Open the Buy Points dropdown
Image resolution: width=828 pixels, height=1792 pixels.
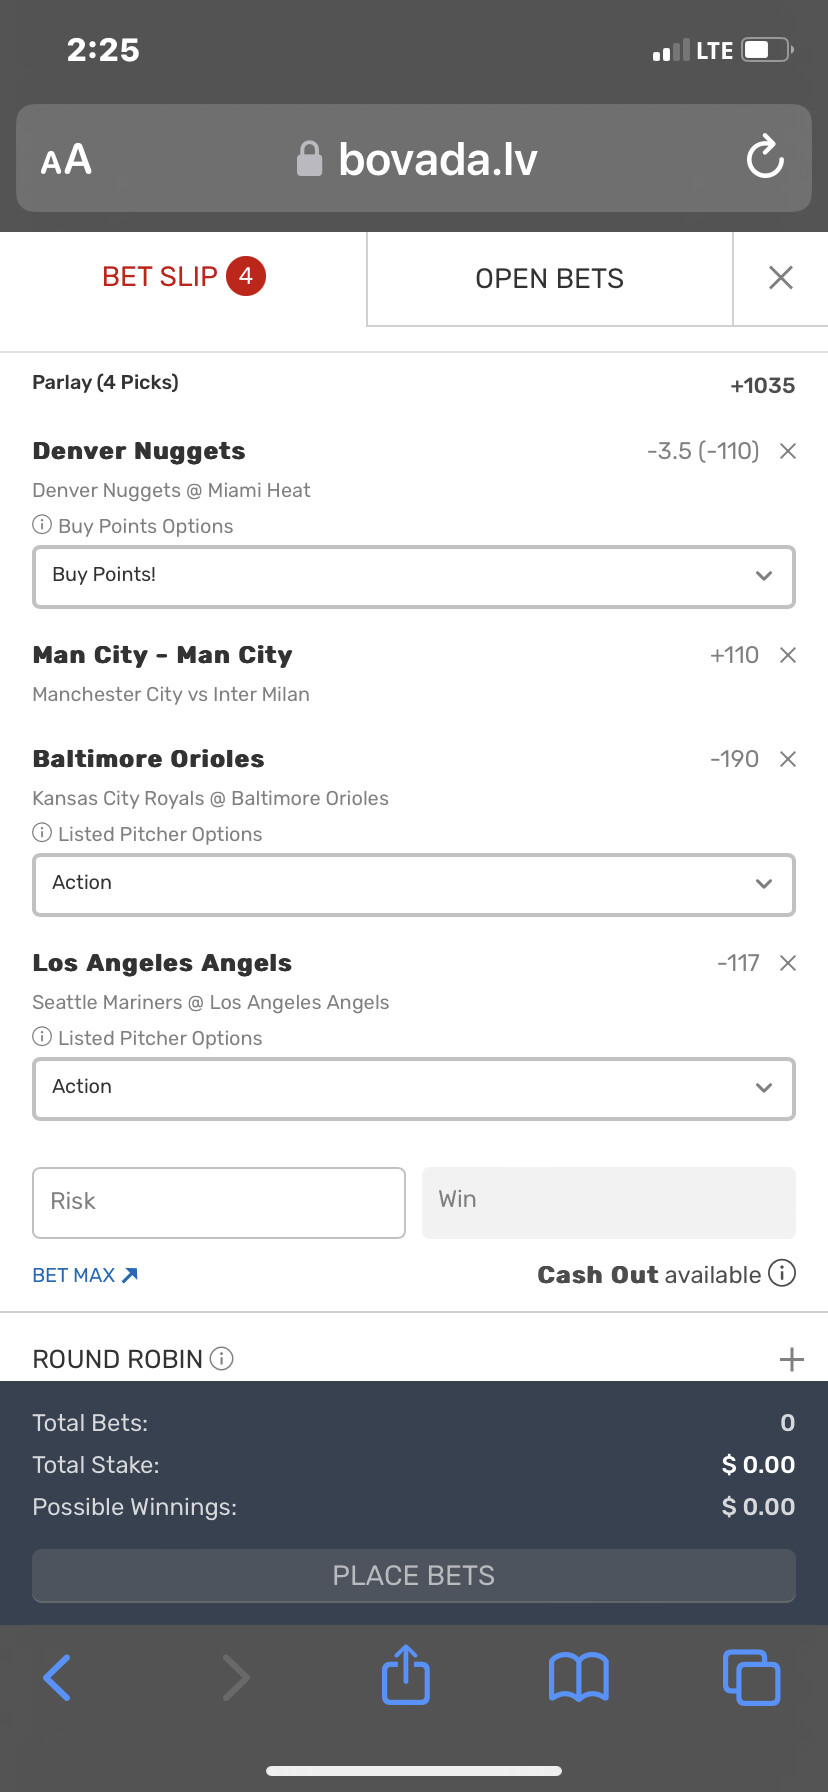(x=414, y=576)
